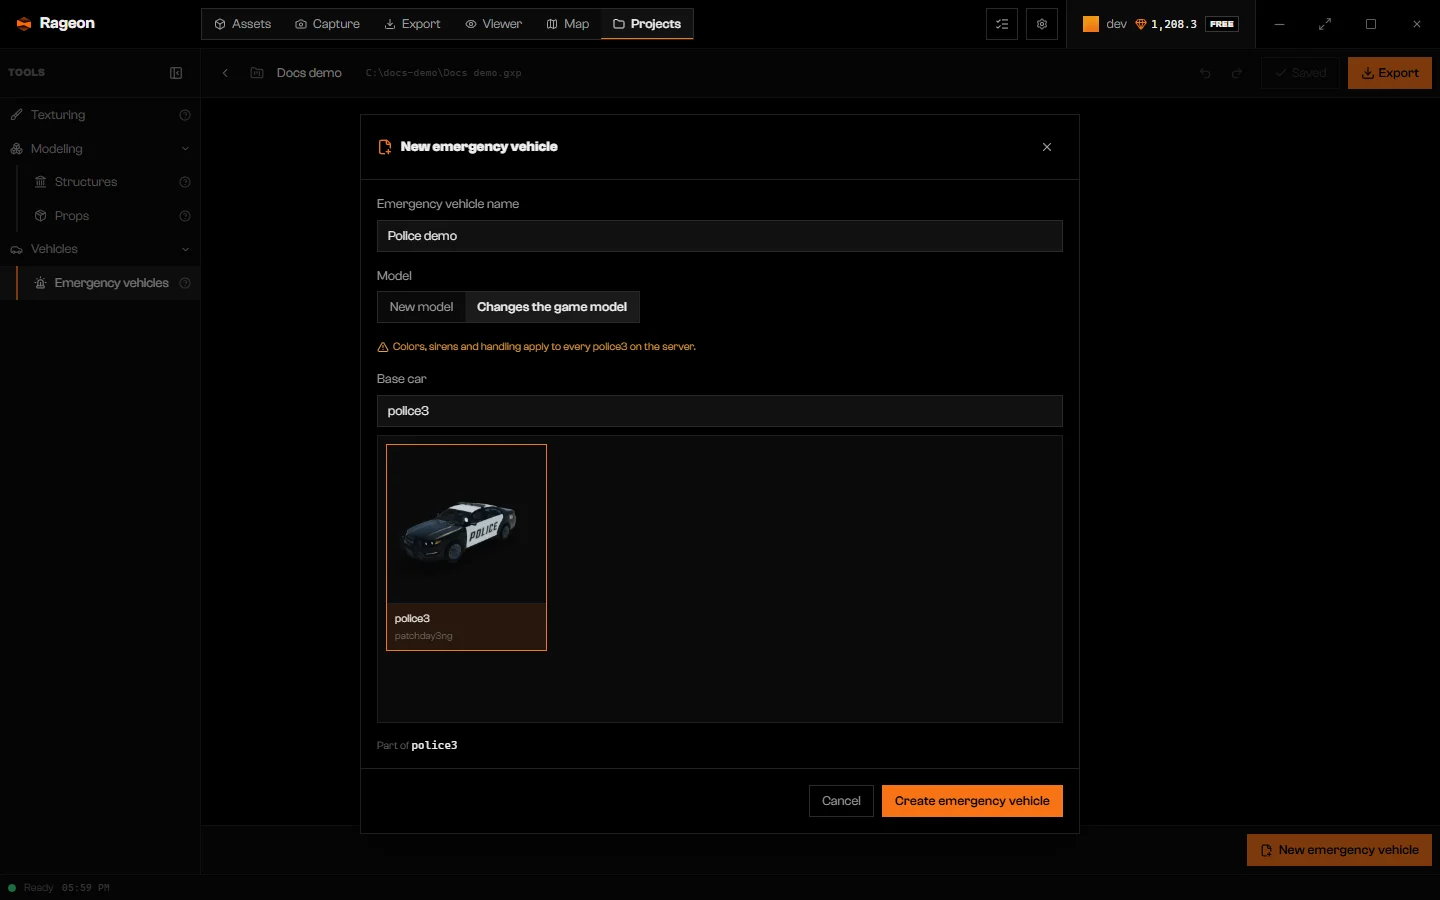Viewport: 1440px width, 900px height.
Task: Open Texturing in the tools sidebar
Action: tap(58, 115)
